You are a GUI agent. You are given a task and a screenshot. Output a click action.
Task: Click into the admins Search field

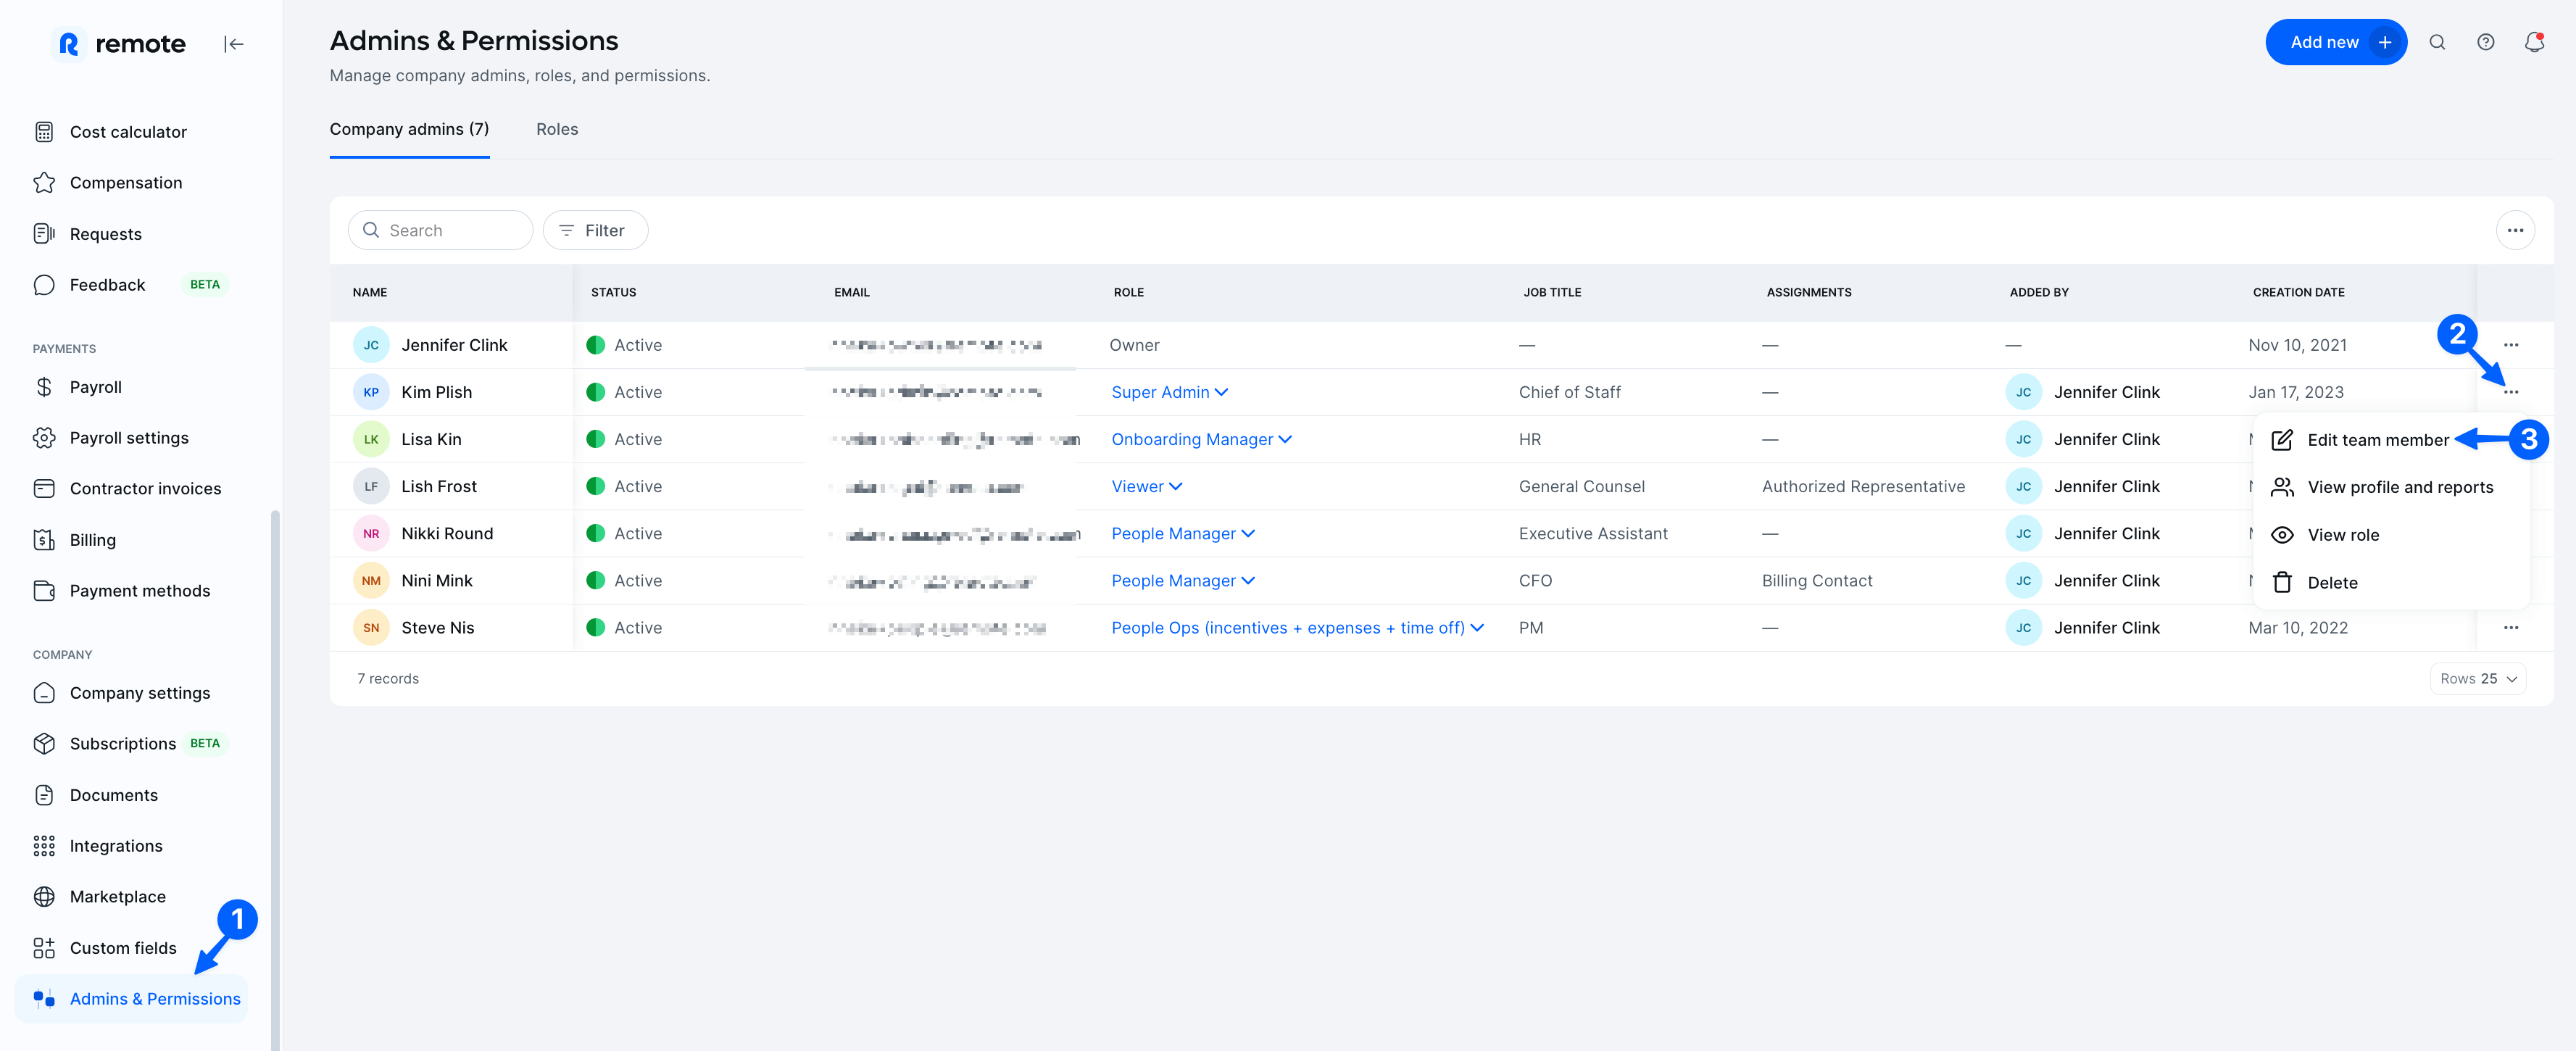441,231
